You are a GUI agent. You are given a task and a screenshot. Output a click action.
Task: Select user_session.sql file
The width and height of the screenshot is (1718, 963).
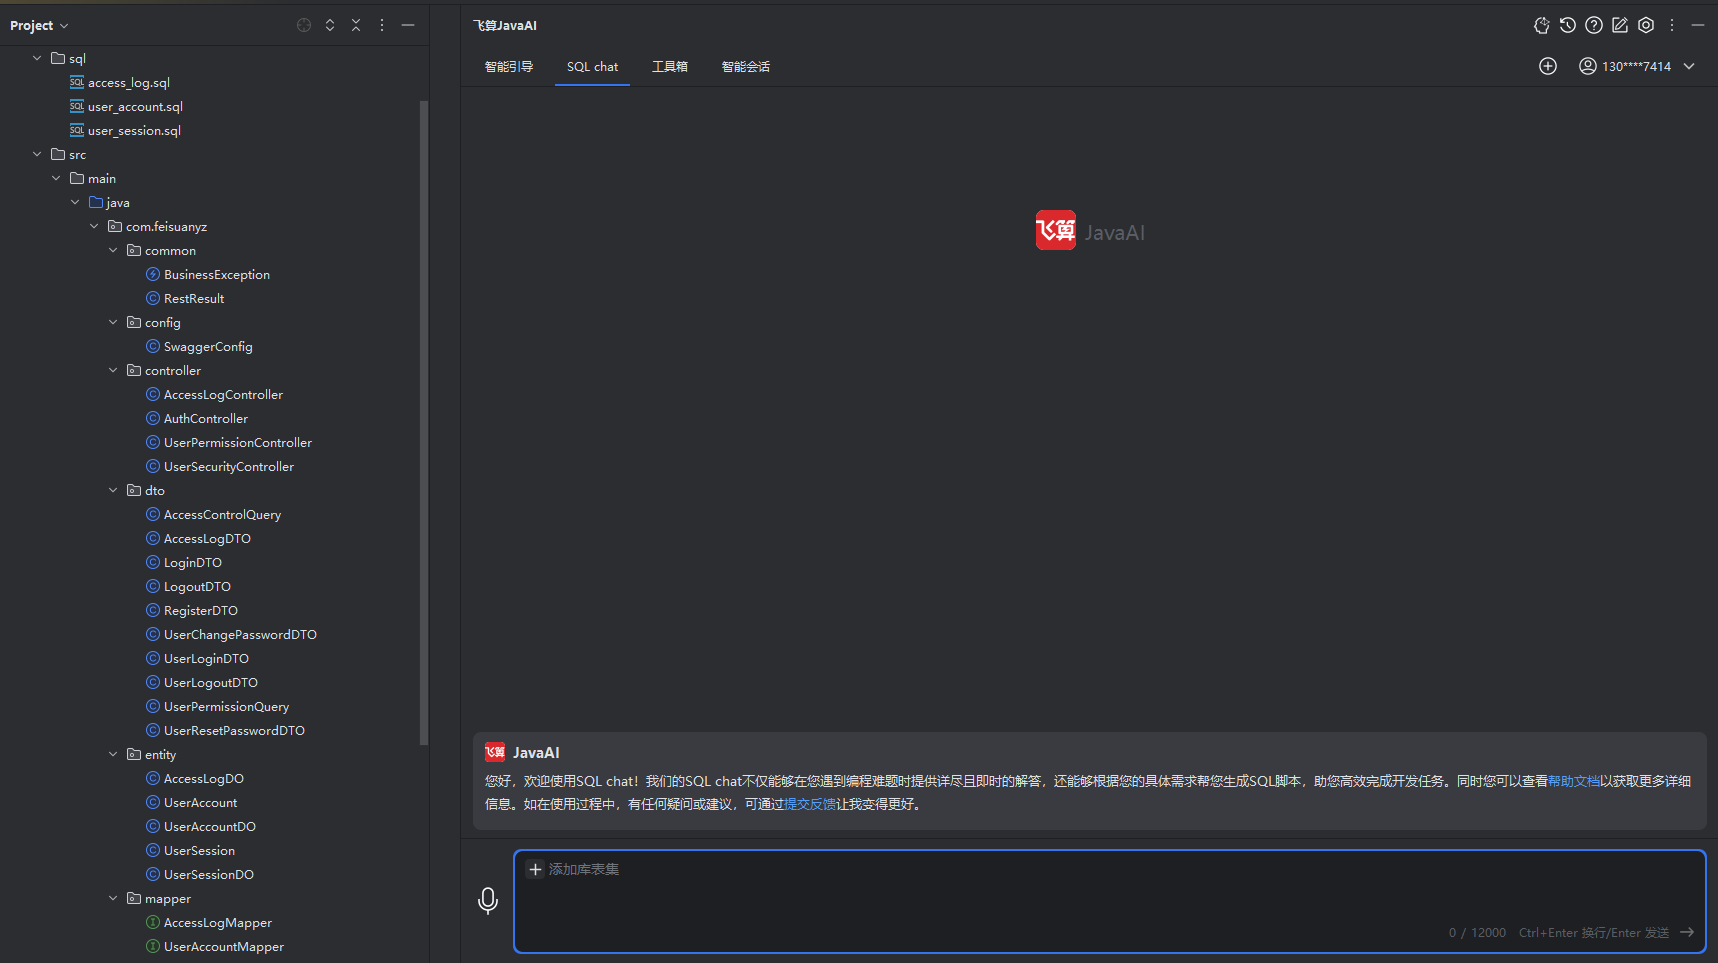pos(134,130)
